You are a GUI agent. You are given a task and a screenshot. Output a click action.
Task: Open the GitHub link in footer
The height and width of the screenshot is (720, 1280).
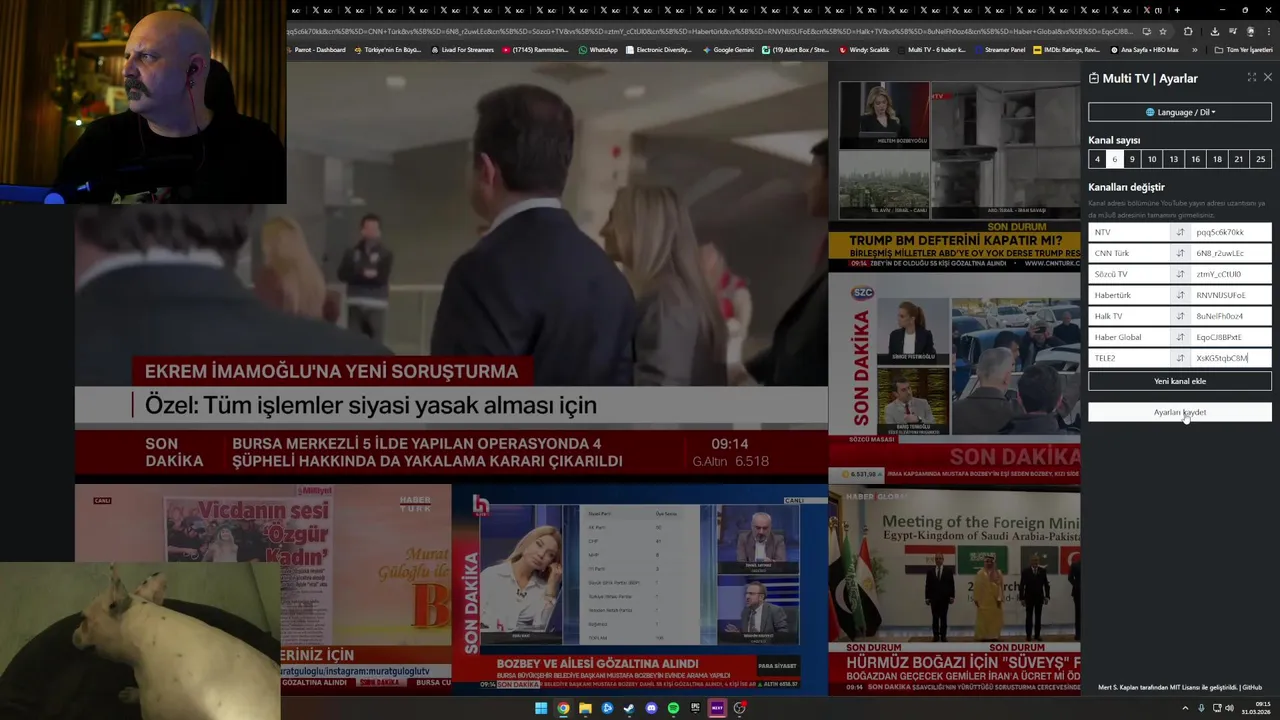click(1252, 687)
